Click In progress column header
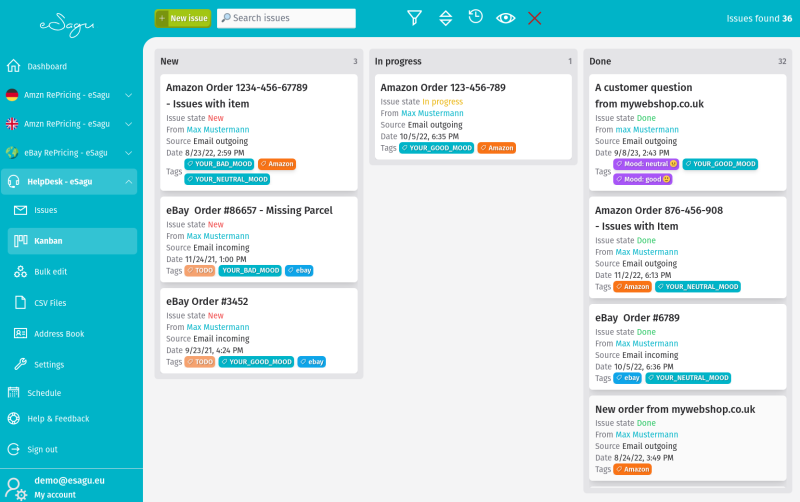Image resolution: width=800 pixels, height=502 pixels. click(x=398, y=61)
